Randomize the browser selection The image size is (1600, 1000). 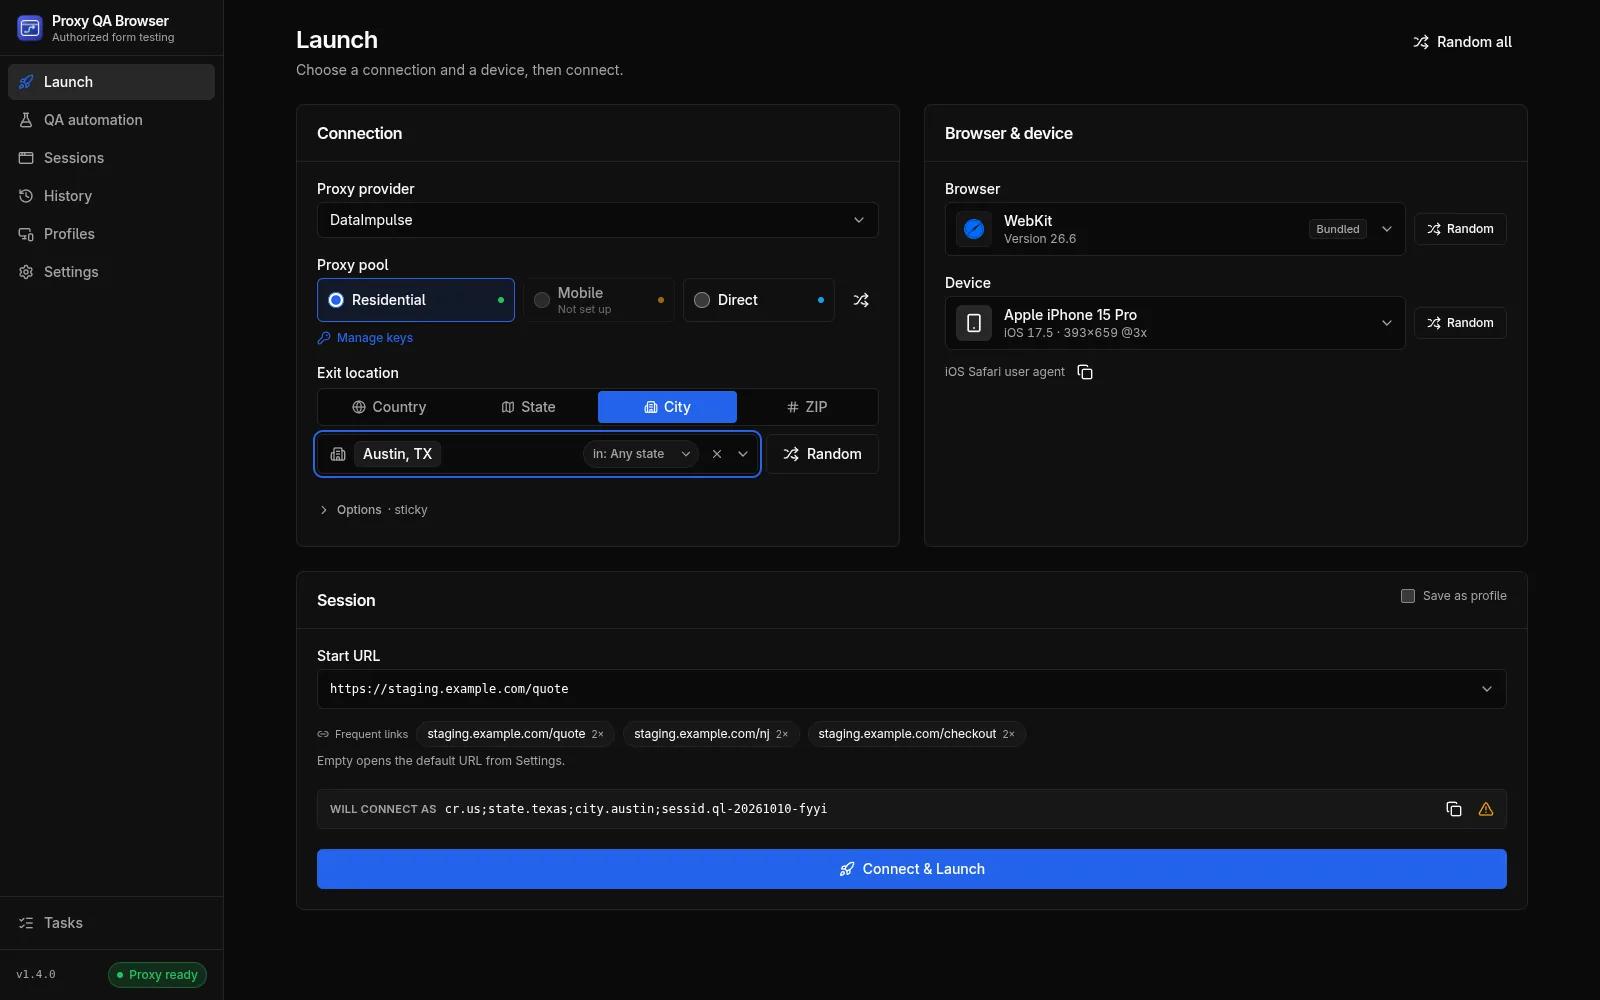pyautogui.click(x=1460, y=229)
